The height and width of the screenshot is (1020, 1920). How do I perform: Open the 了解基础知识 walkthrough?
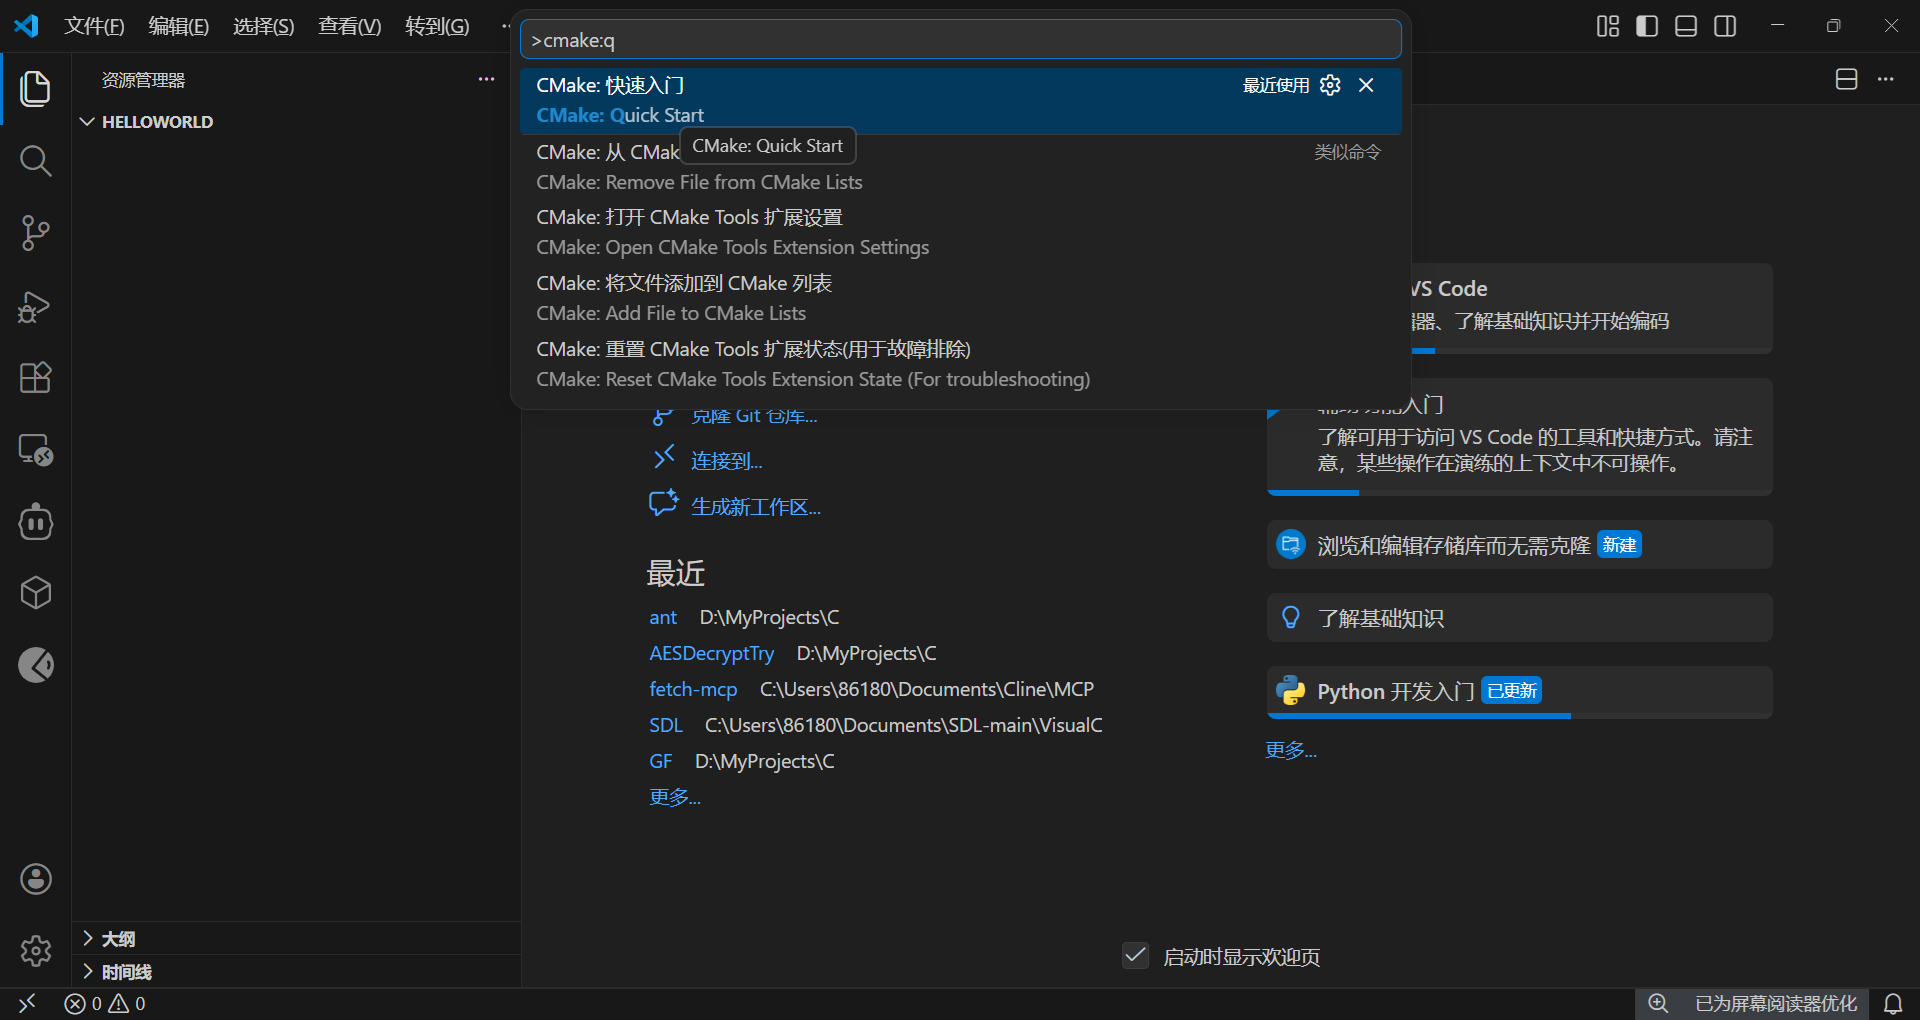pos(1520,617)
